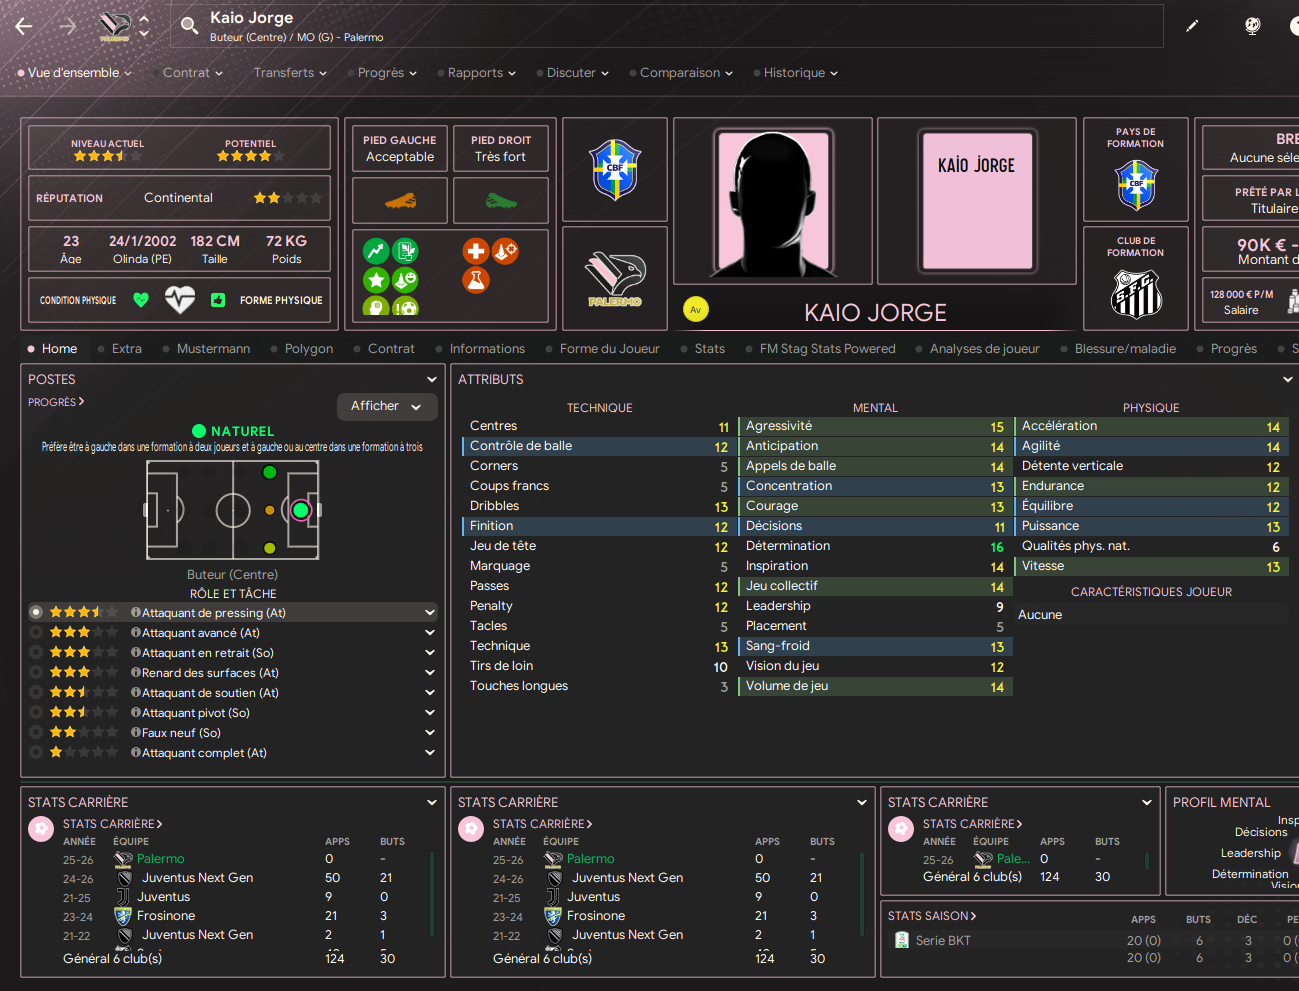Expand the Attaquant de pressing row chevron
The image size is (1299, 991).
click(x=430, y=612)
